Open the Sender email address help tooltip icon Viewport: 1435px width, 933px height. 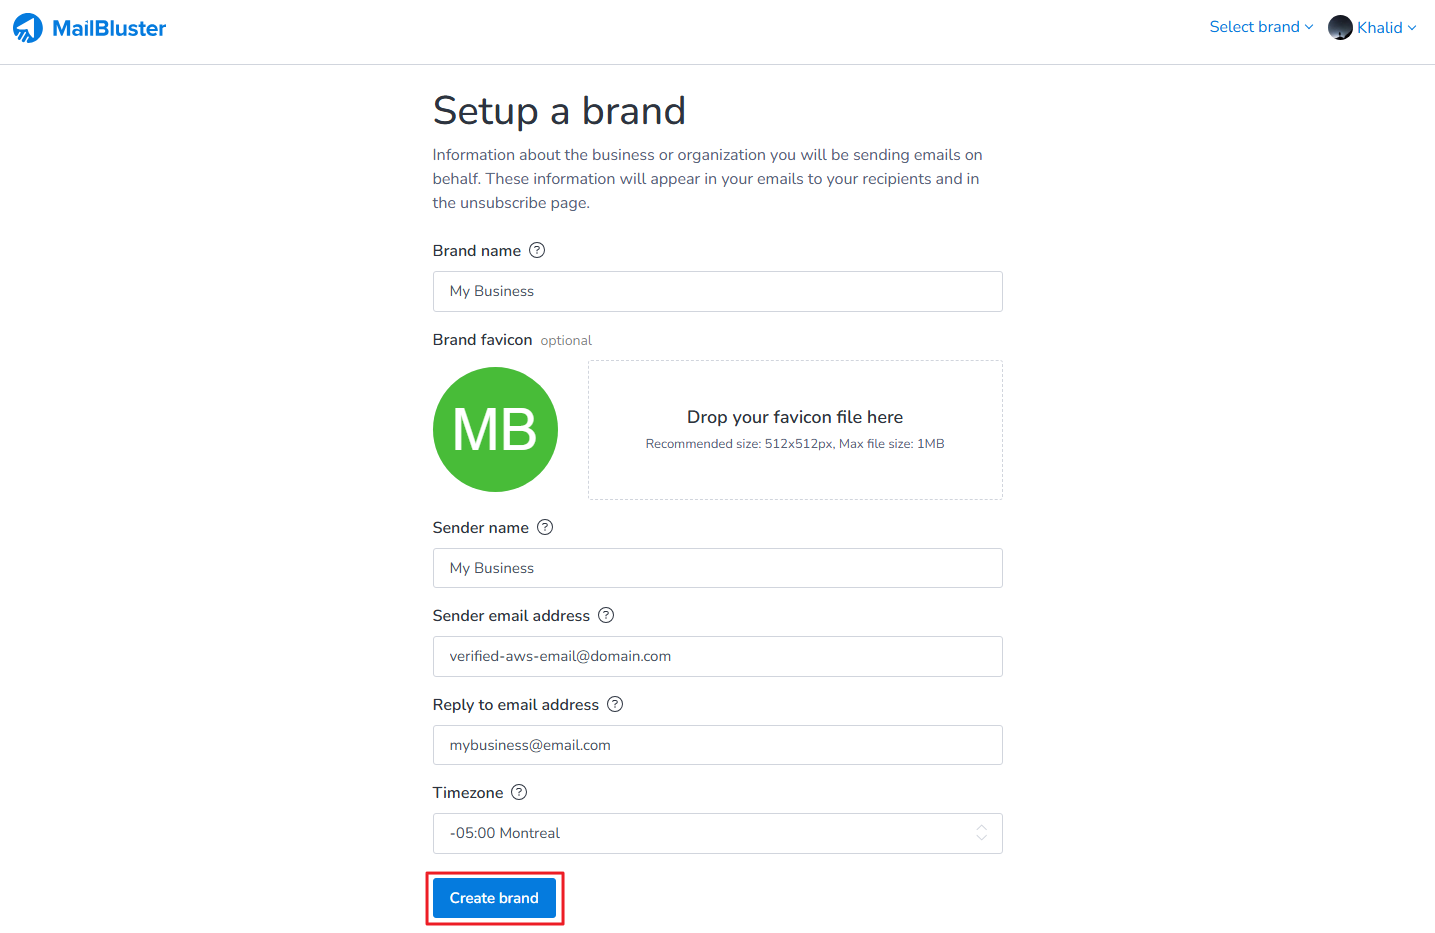click(606, 615)
